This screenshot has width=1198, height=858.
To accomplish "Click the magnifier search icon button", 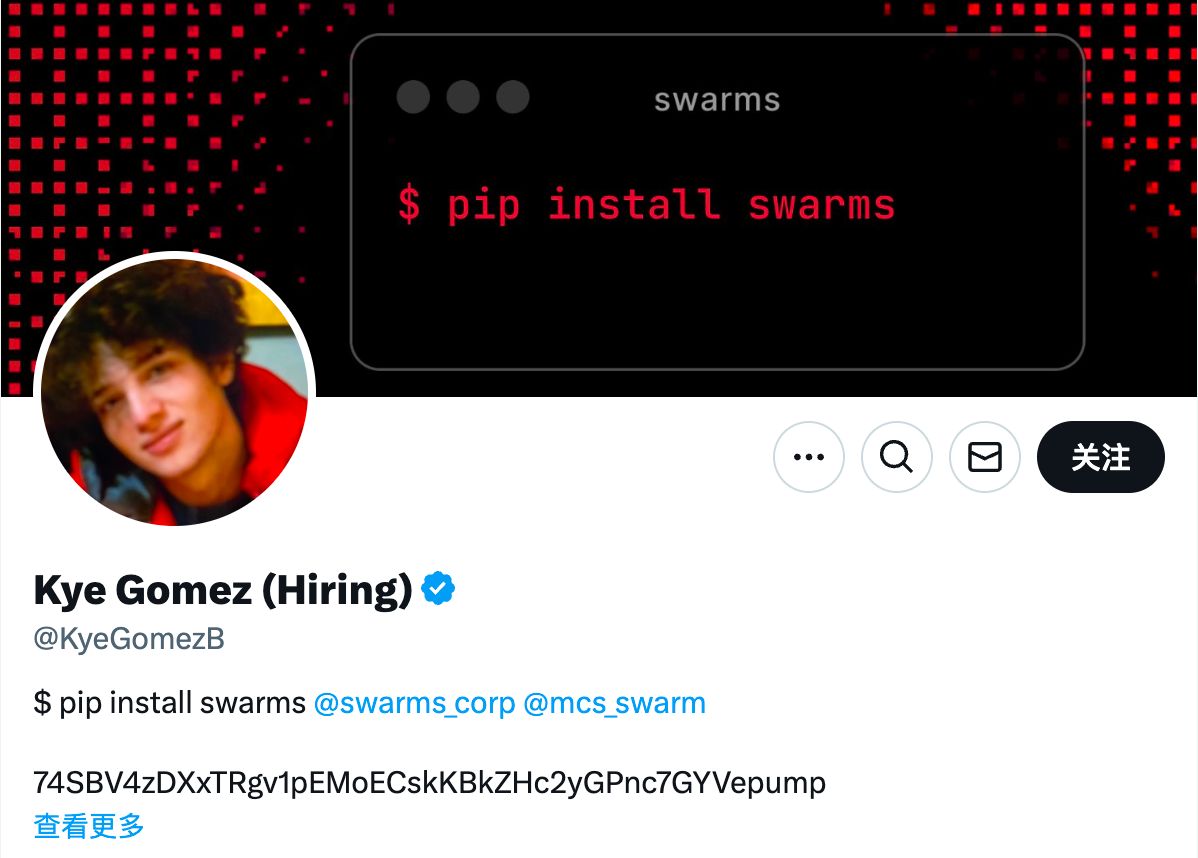I will click(x=896, y=457).
